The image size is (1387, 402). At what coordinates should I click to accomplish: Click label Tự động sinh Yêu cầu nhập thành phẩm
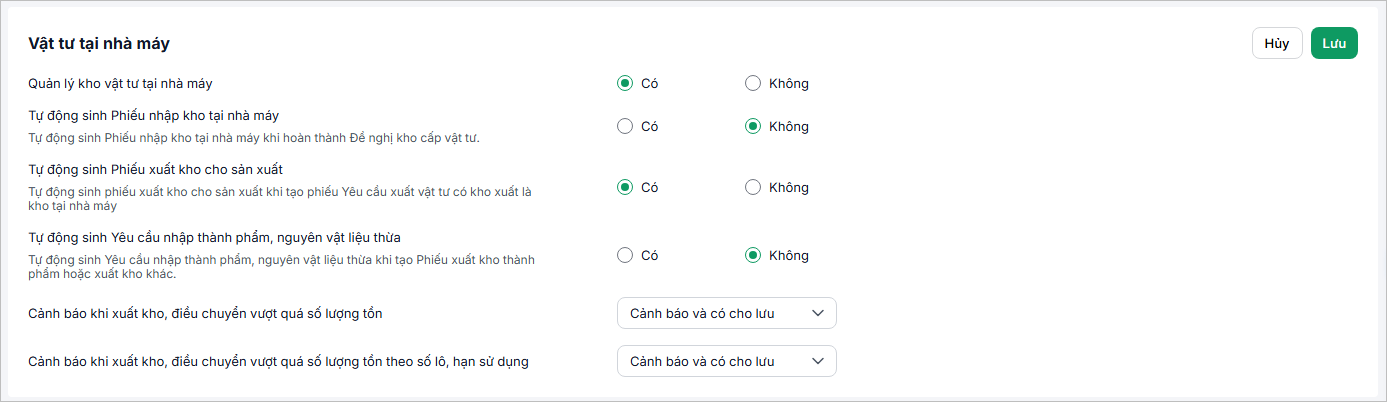[x=214, y=237]
